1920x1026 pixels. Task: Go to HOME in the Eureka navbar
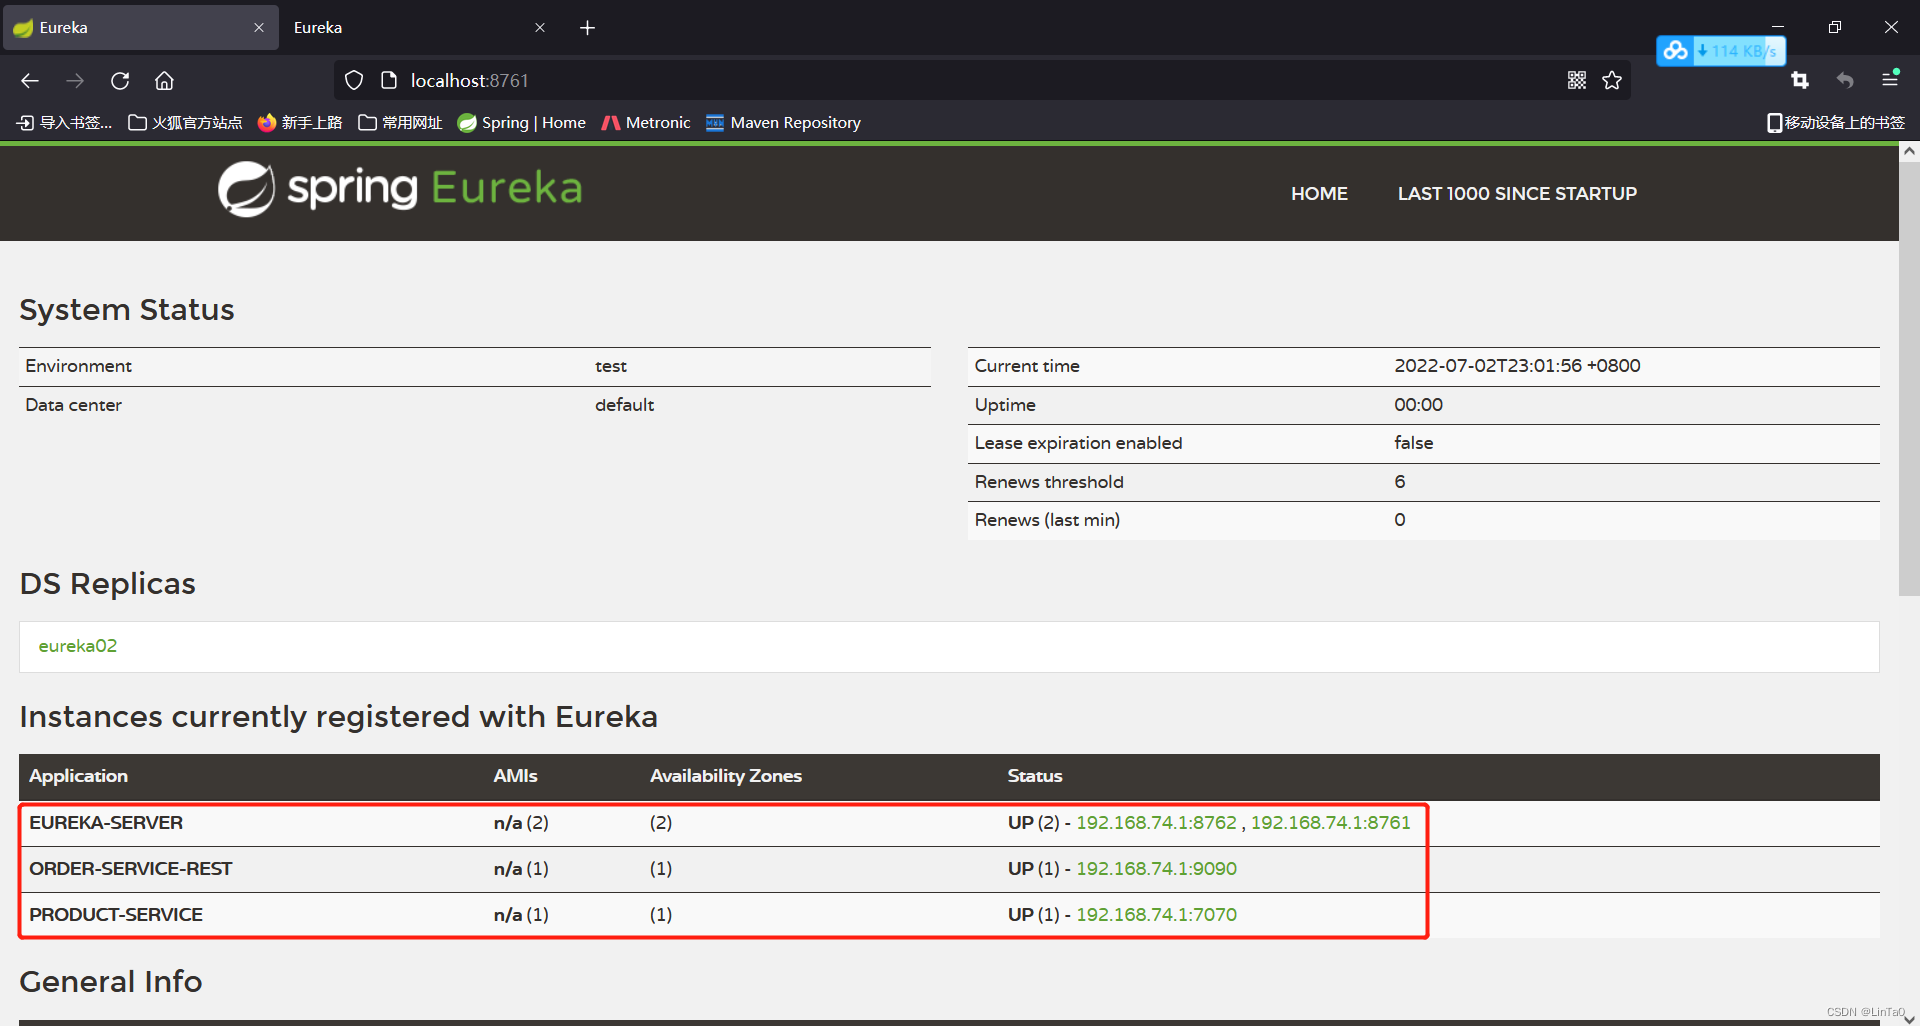pos(1319,194)
